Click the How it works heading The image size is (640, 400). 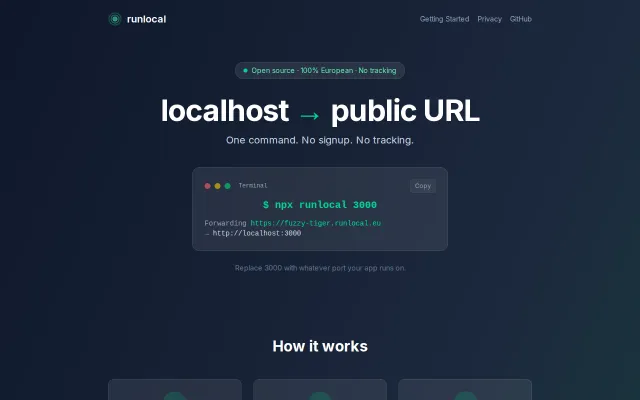(x=320, y=346)
